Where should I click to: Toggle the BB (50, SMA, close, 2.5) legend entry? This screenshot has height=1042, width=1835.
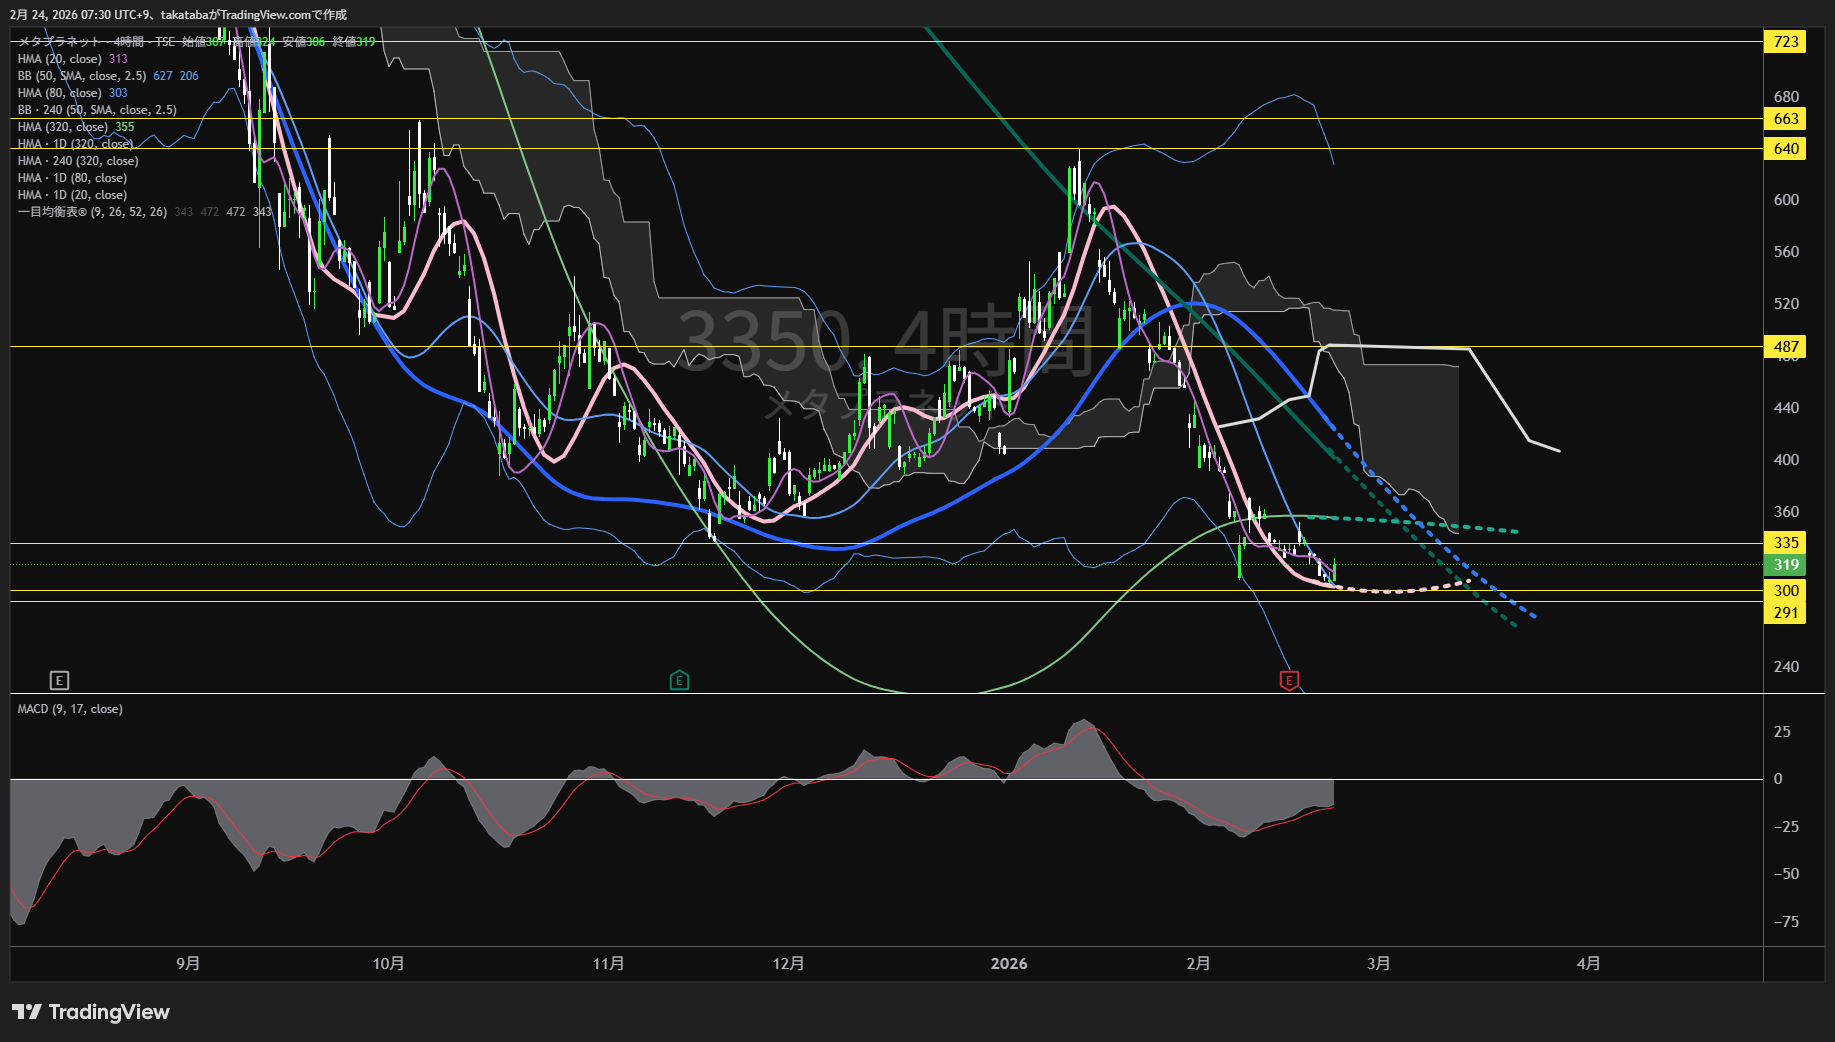coord(82,76)
